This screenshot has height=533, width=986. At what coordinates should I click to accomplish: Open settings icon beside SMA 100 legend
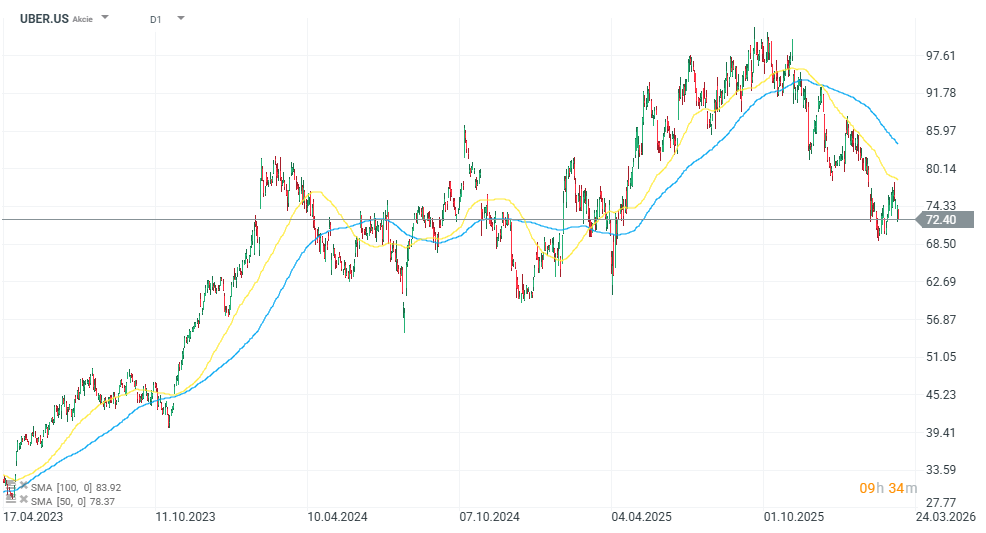tap(11, 486)
